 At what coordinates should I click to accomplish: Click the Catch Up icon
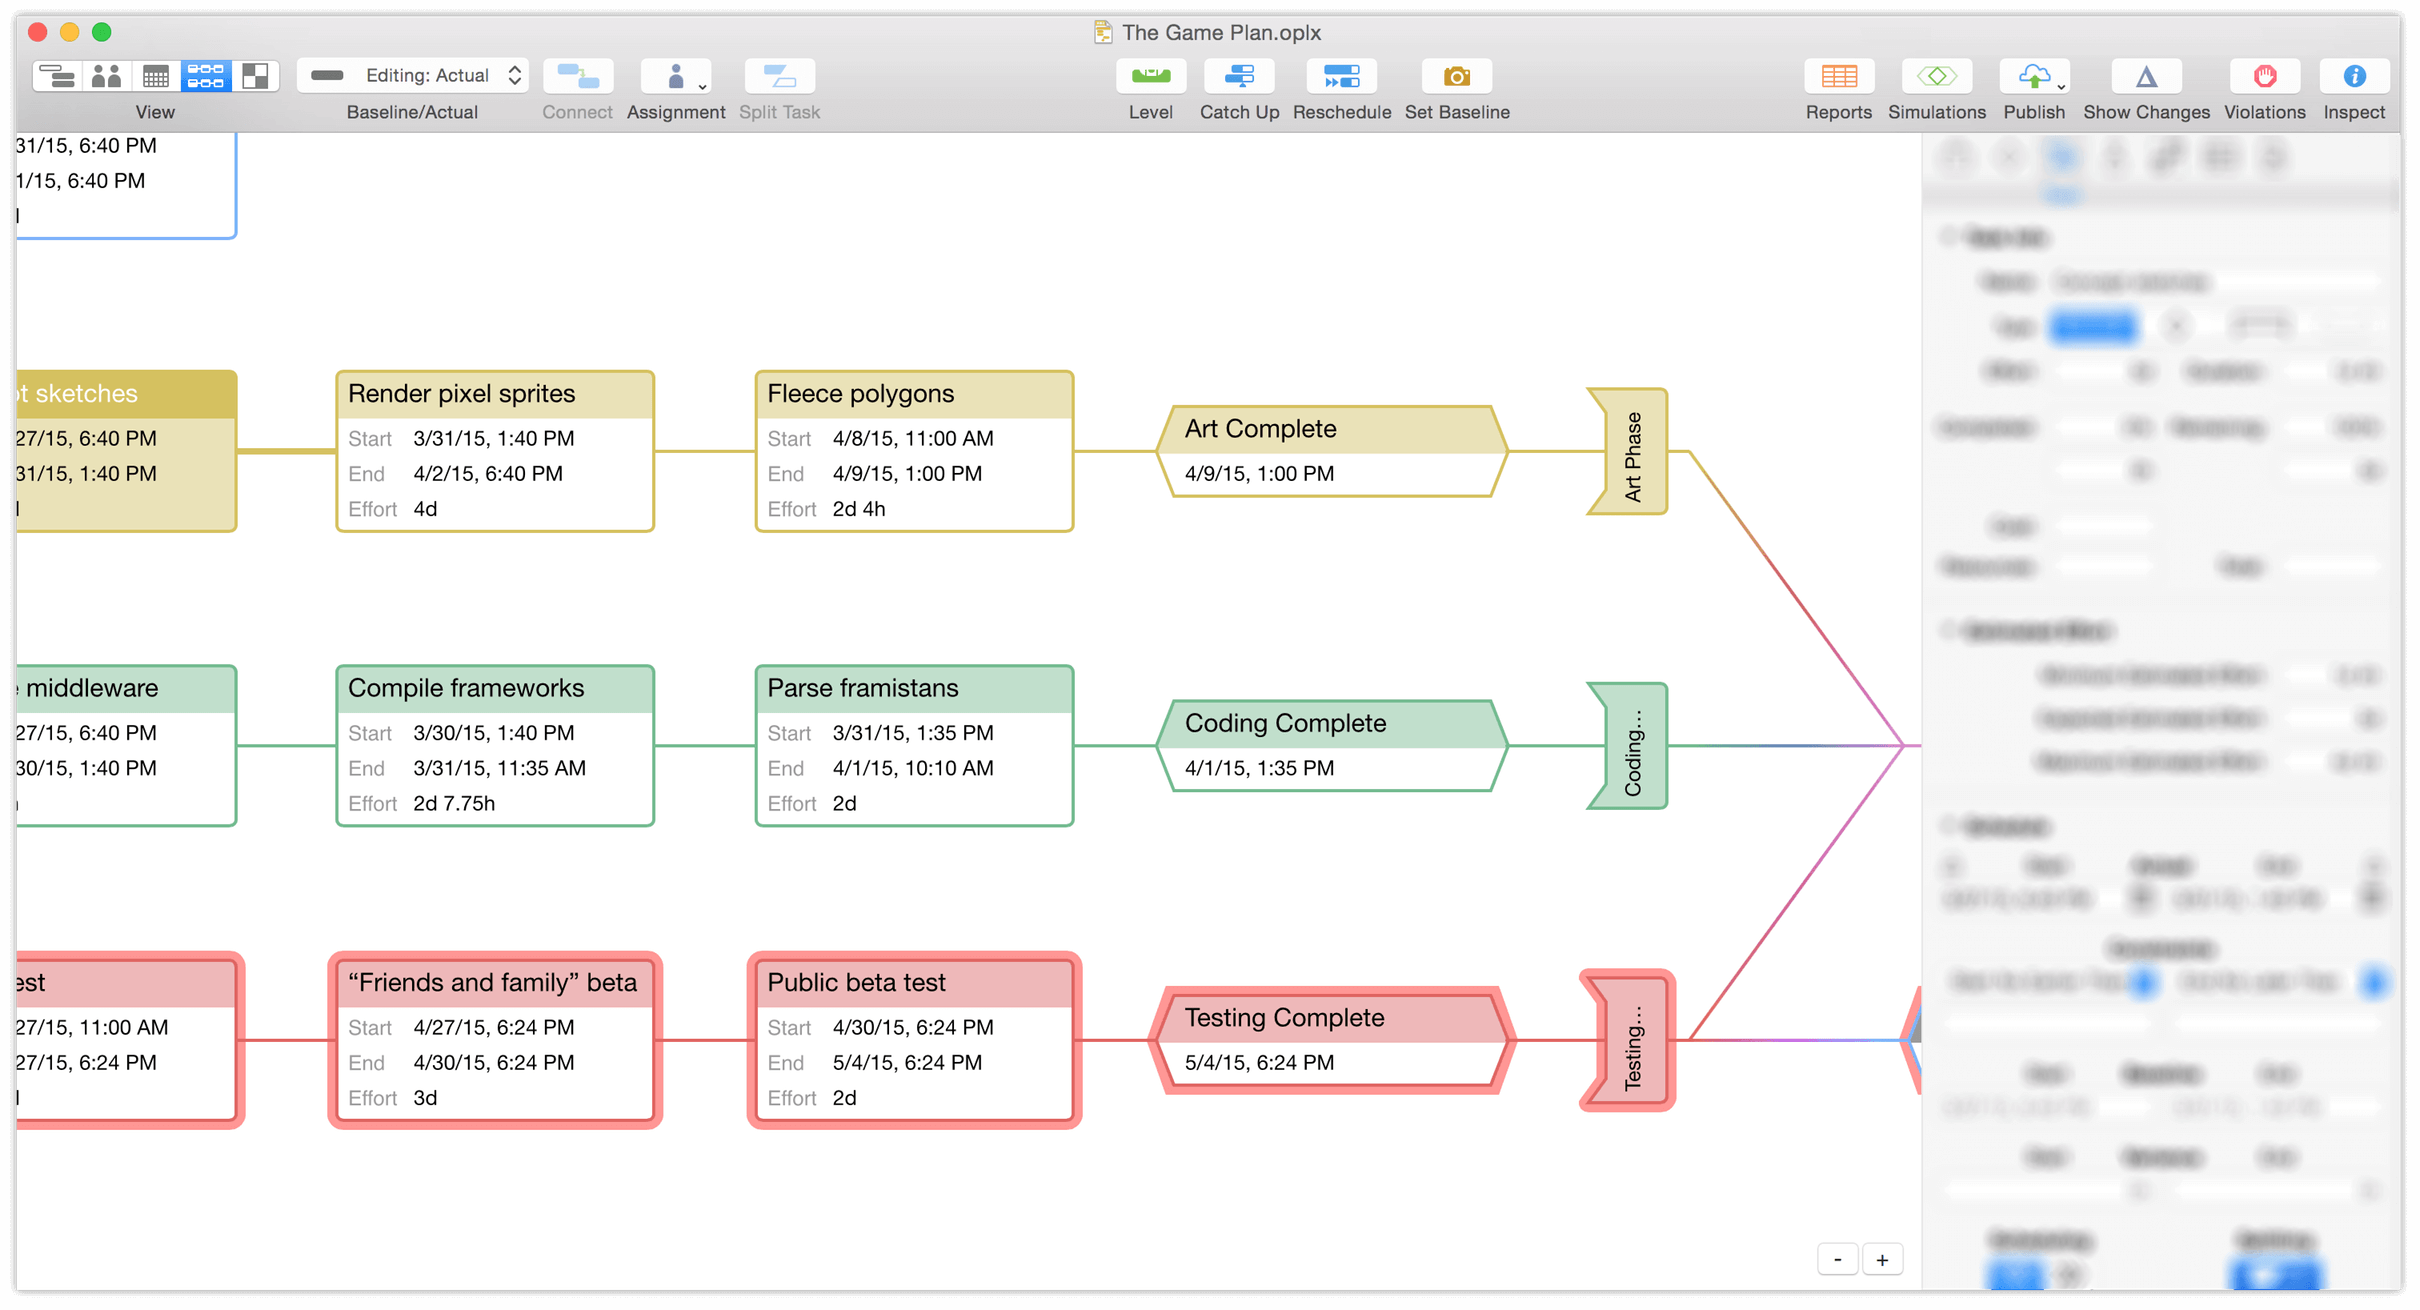coord(1241,77)
